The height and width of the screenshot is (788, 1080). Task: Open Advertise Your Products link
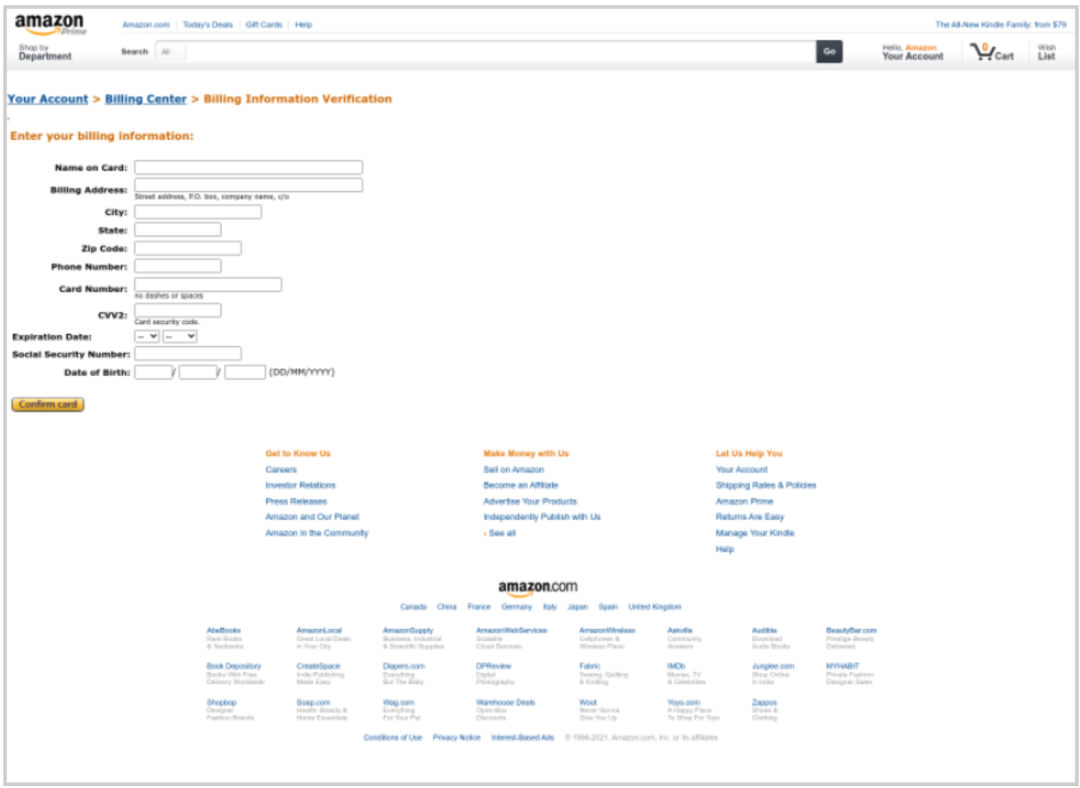pyautogui.click(x=530, y=501)
